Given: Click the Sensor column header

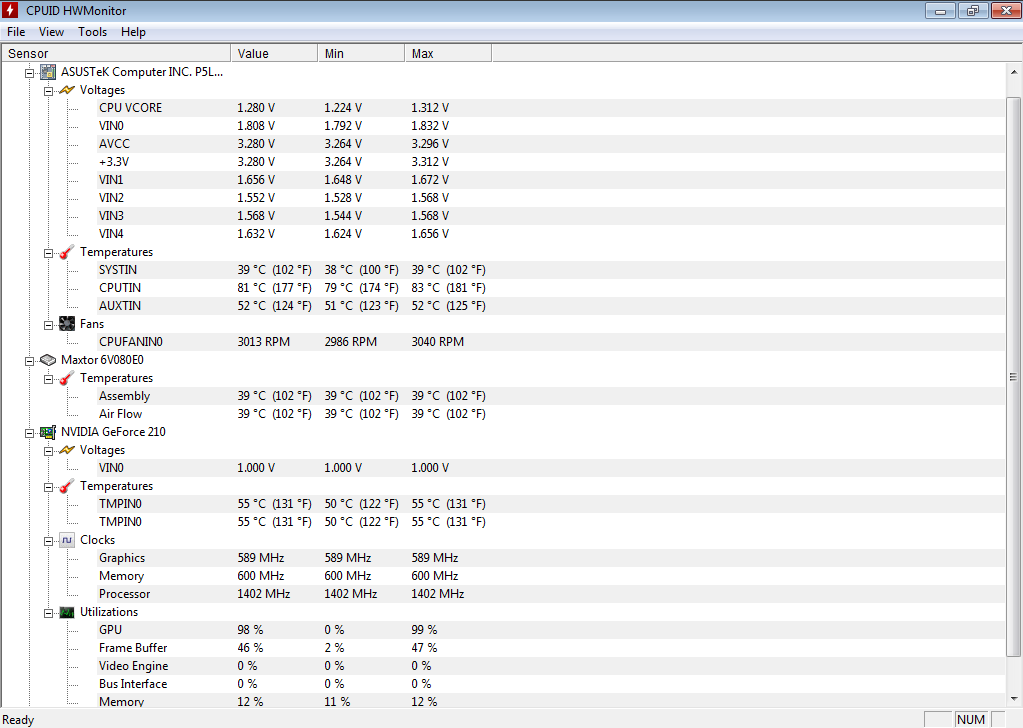Looking at the screenshot, I should (x=116, y=53).
